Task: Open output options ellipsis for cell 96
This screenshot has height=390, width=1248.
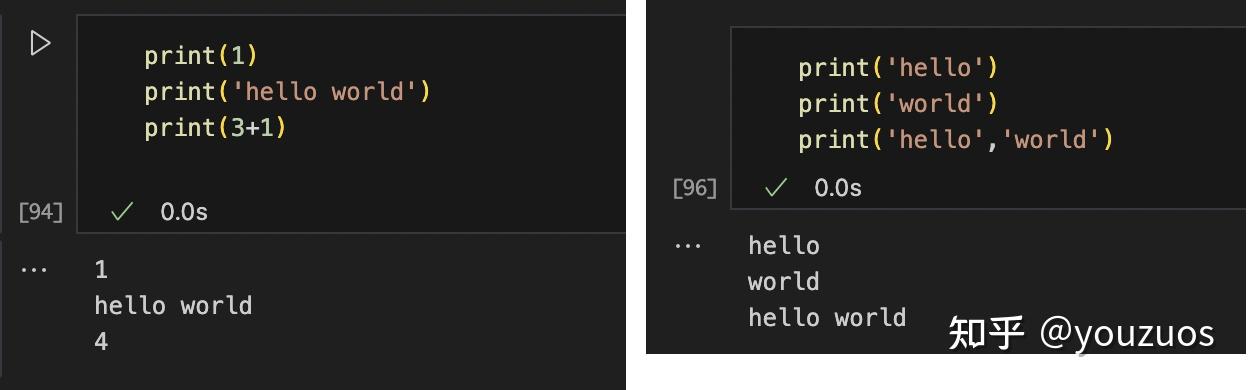Action: (x=687, y=246)
